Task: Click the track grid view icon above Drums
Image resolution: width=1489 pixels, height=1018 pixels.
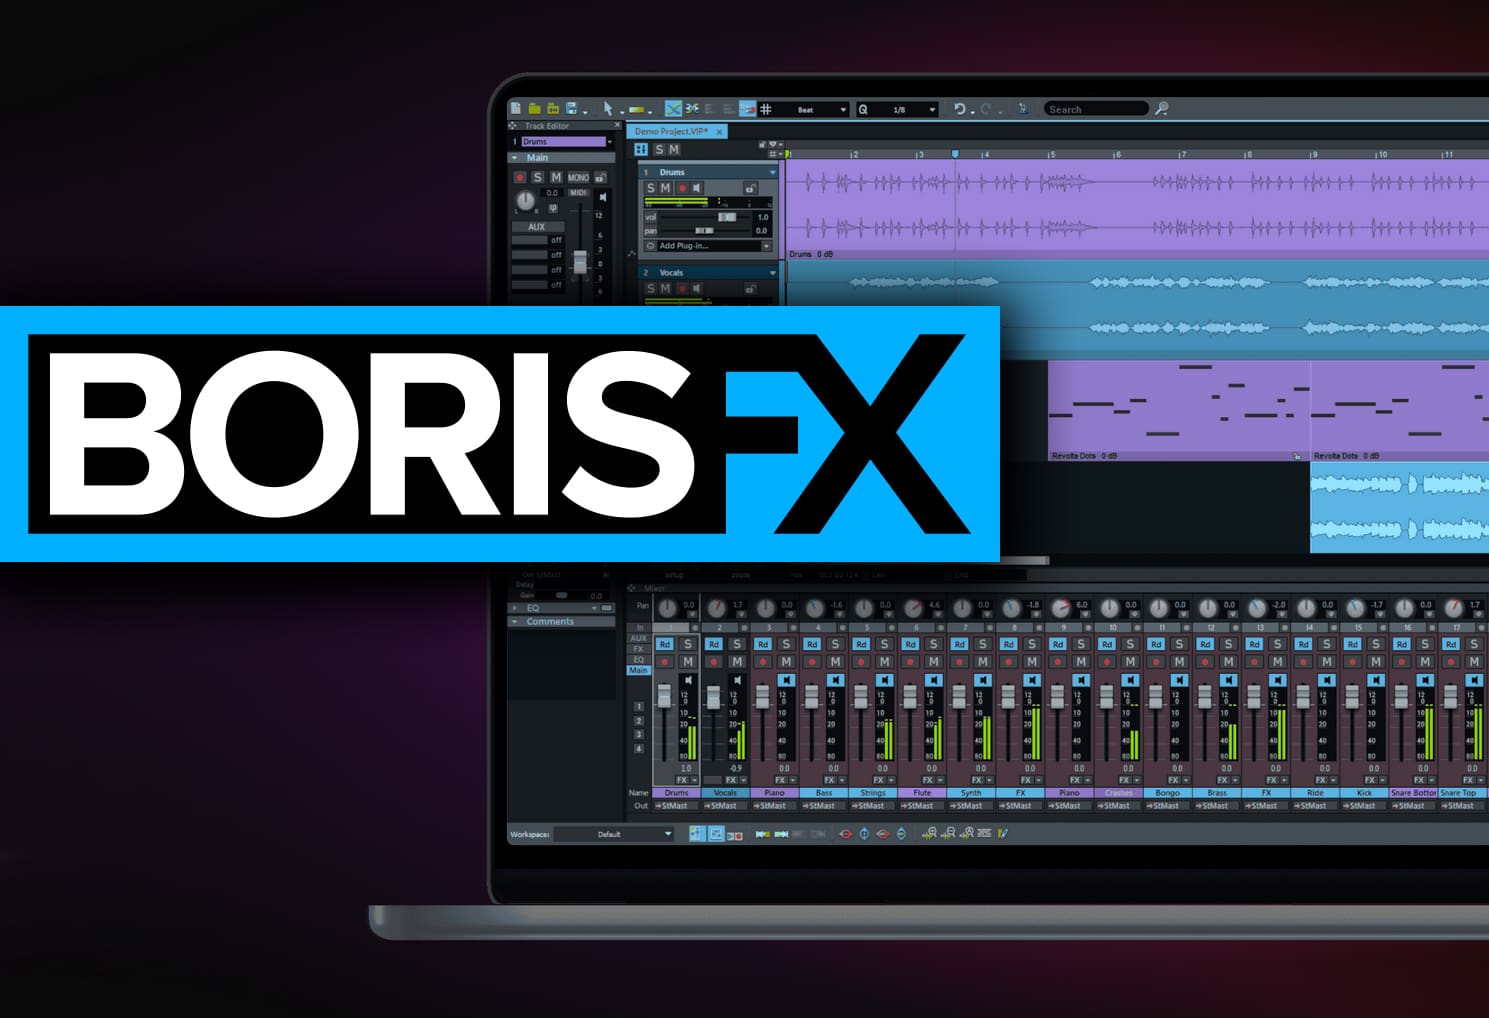Action: pos(641,149)
